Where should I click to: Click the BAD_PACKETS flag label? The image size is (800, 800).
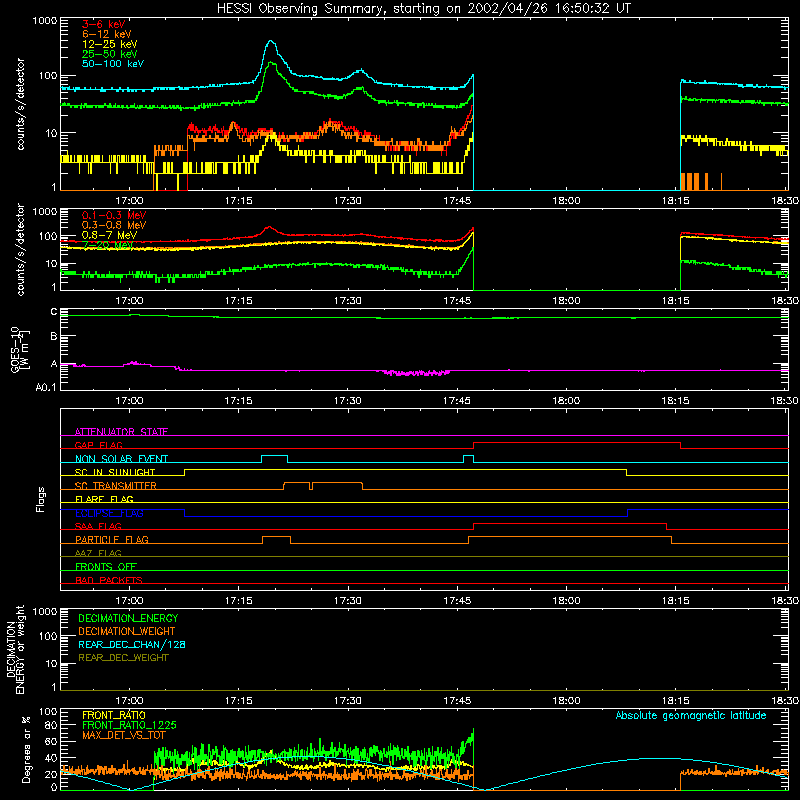click(109, 581)
